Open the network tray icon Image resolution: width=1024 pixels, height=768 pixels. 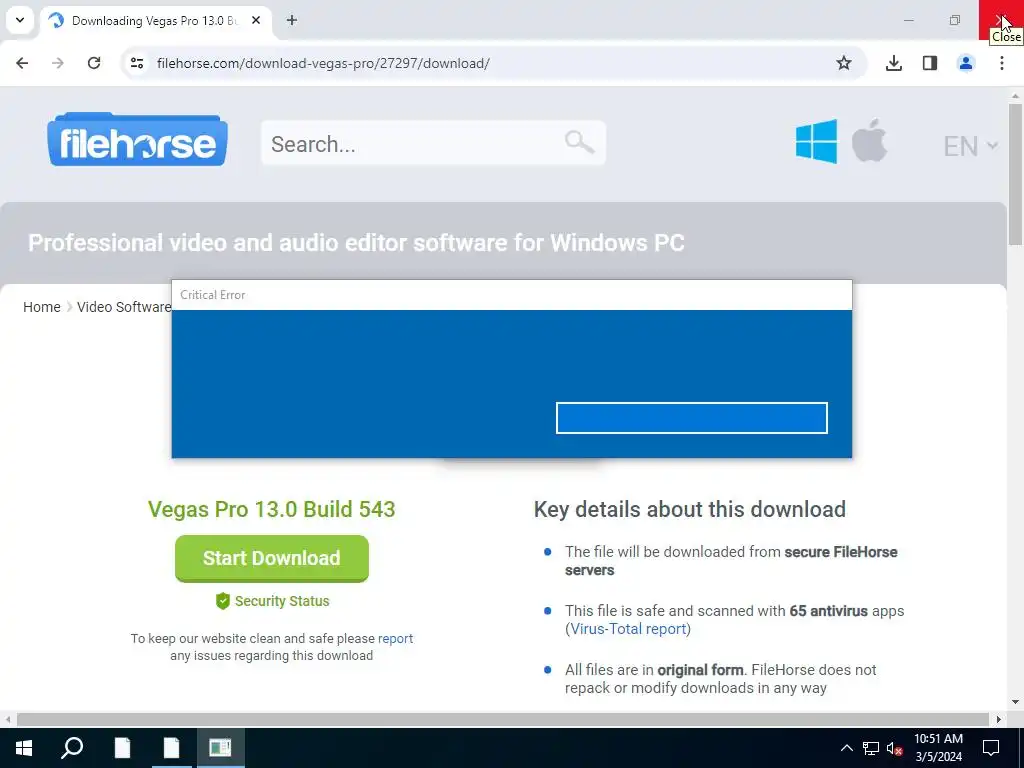(871, 748)
